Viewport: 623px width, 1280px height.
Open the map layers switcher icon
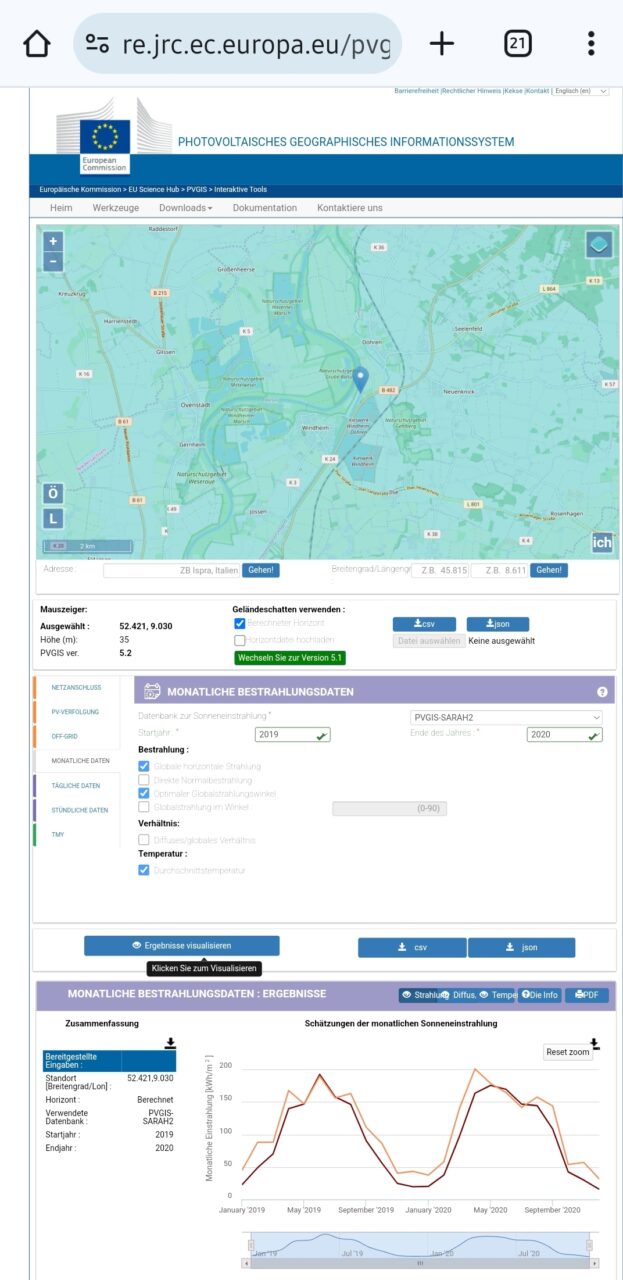[598, 244]
